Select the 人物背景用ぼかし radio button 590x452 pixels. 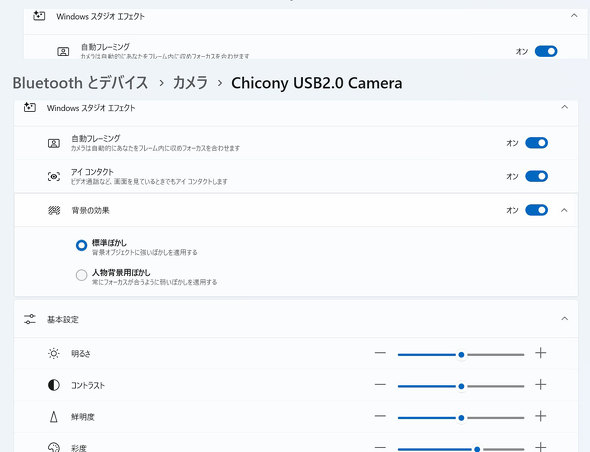tap(81, 275)
